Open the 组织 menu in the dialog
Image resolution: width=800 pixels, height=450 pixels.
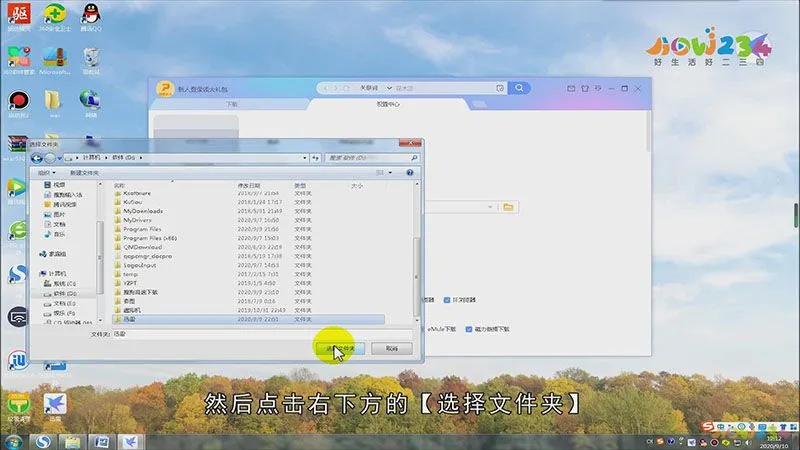[x=46, y=173]
